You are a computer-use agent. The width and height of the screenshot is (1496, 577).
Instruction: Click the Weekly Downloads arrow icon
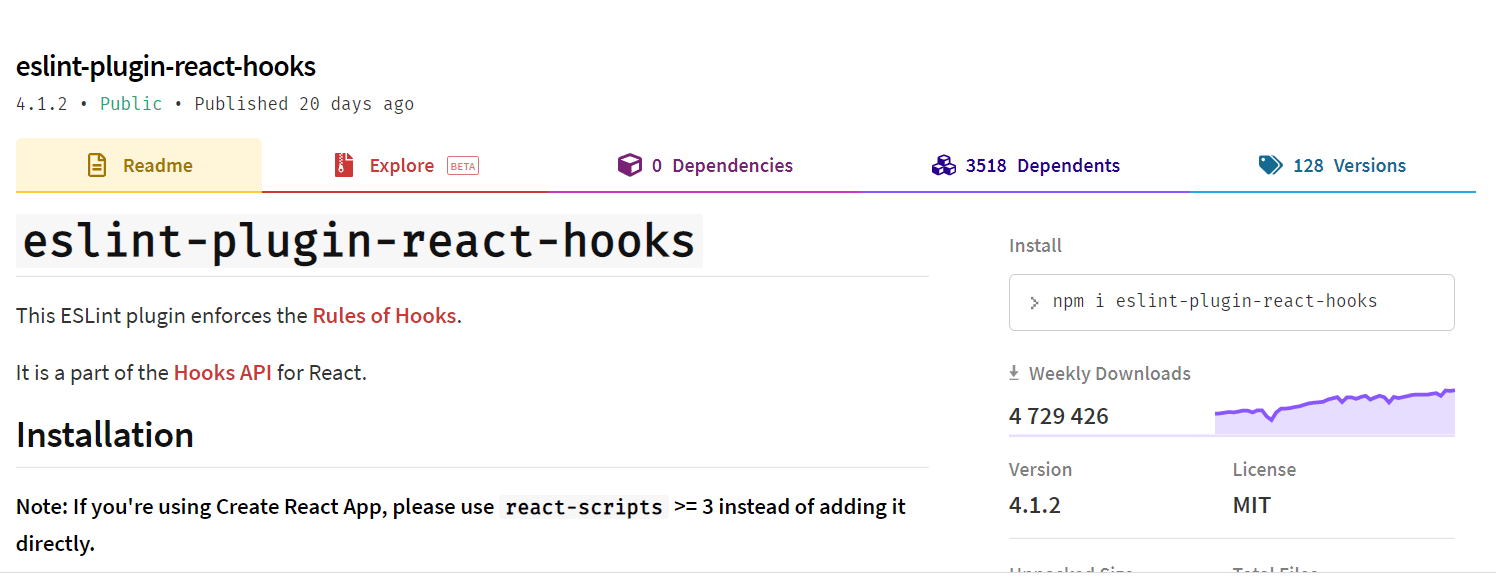(1015, 372)
